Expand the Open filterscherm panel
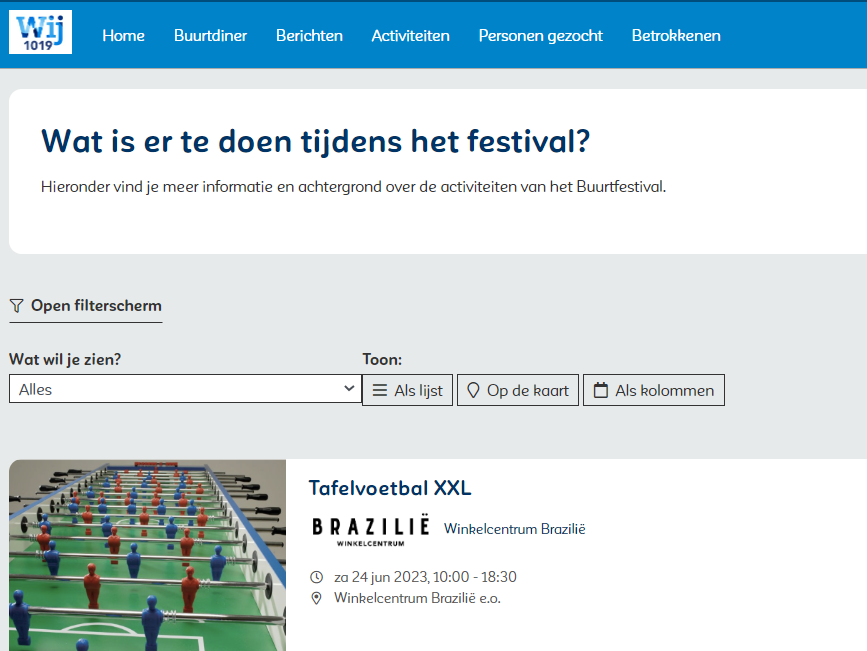 tap(95, 306)
